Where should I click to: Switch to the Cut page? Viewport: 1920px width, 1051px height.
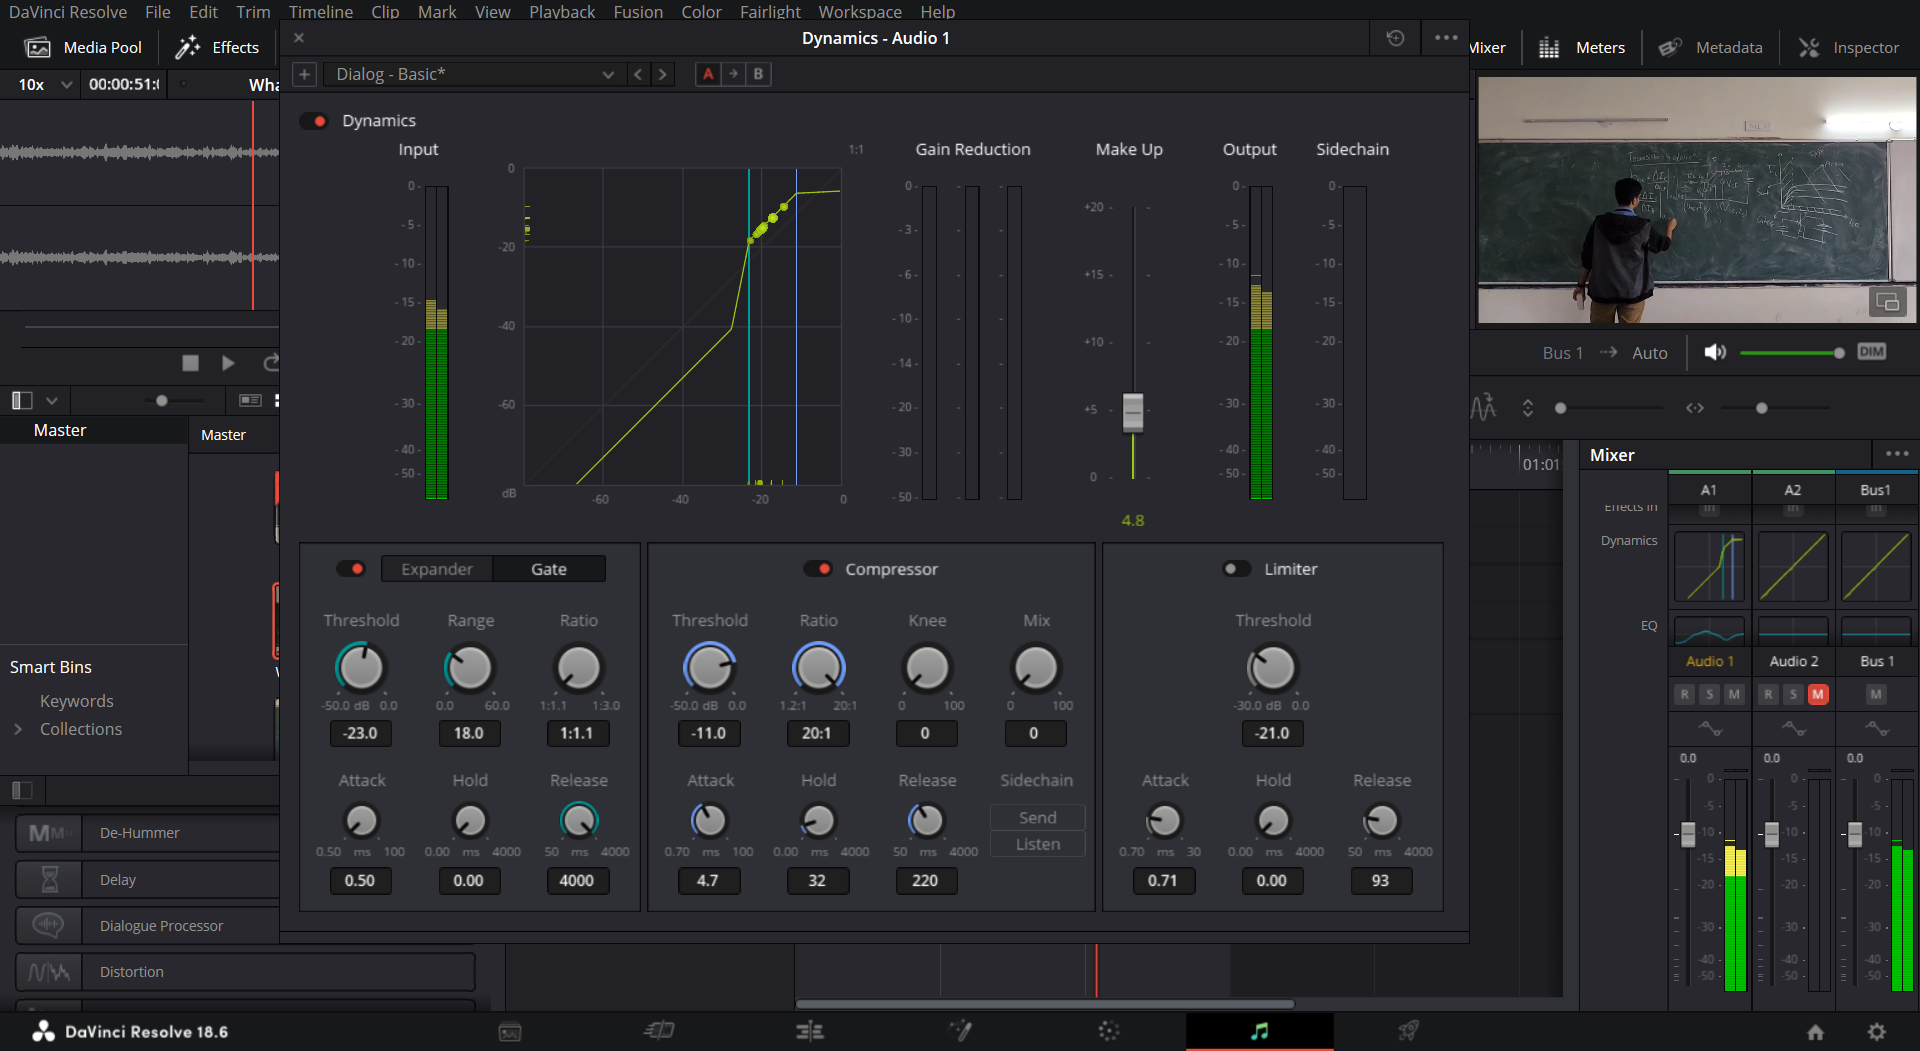(660, 1031)
